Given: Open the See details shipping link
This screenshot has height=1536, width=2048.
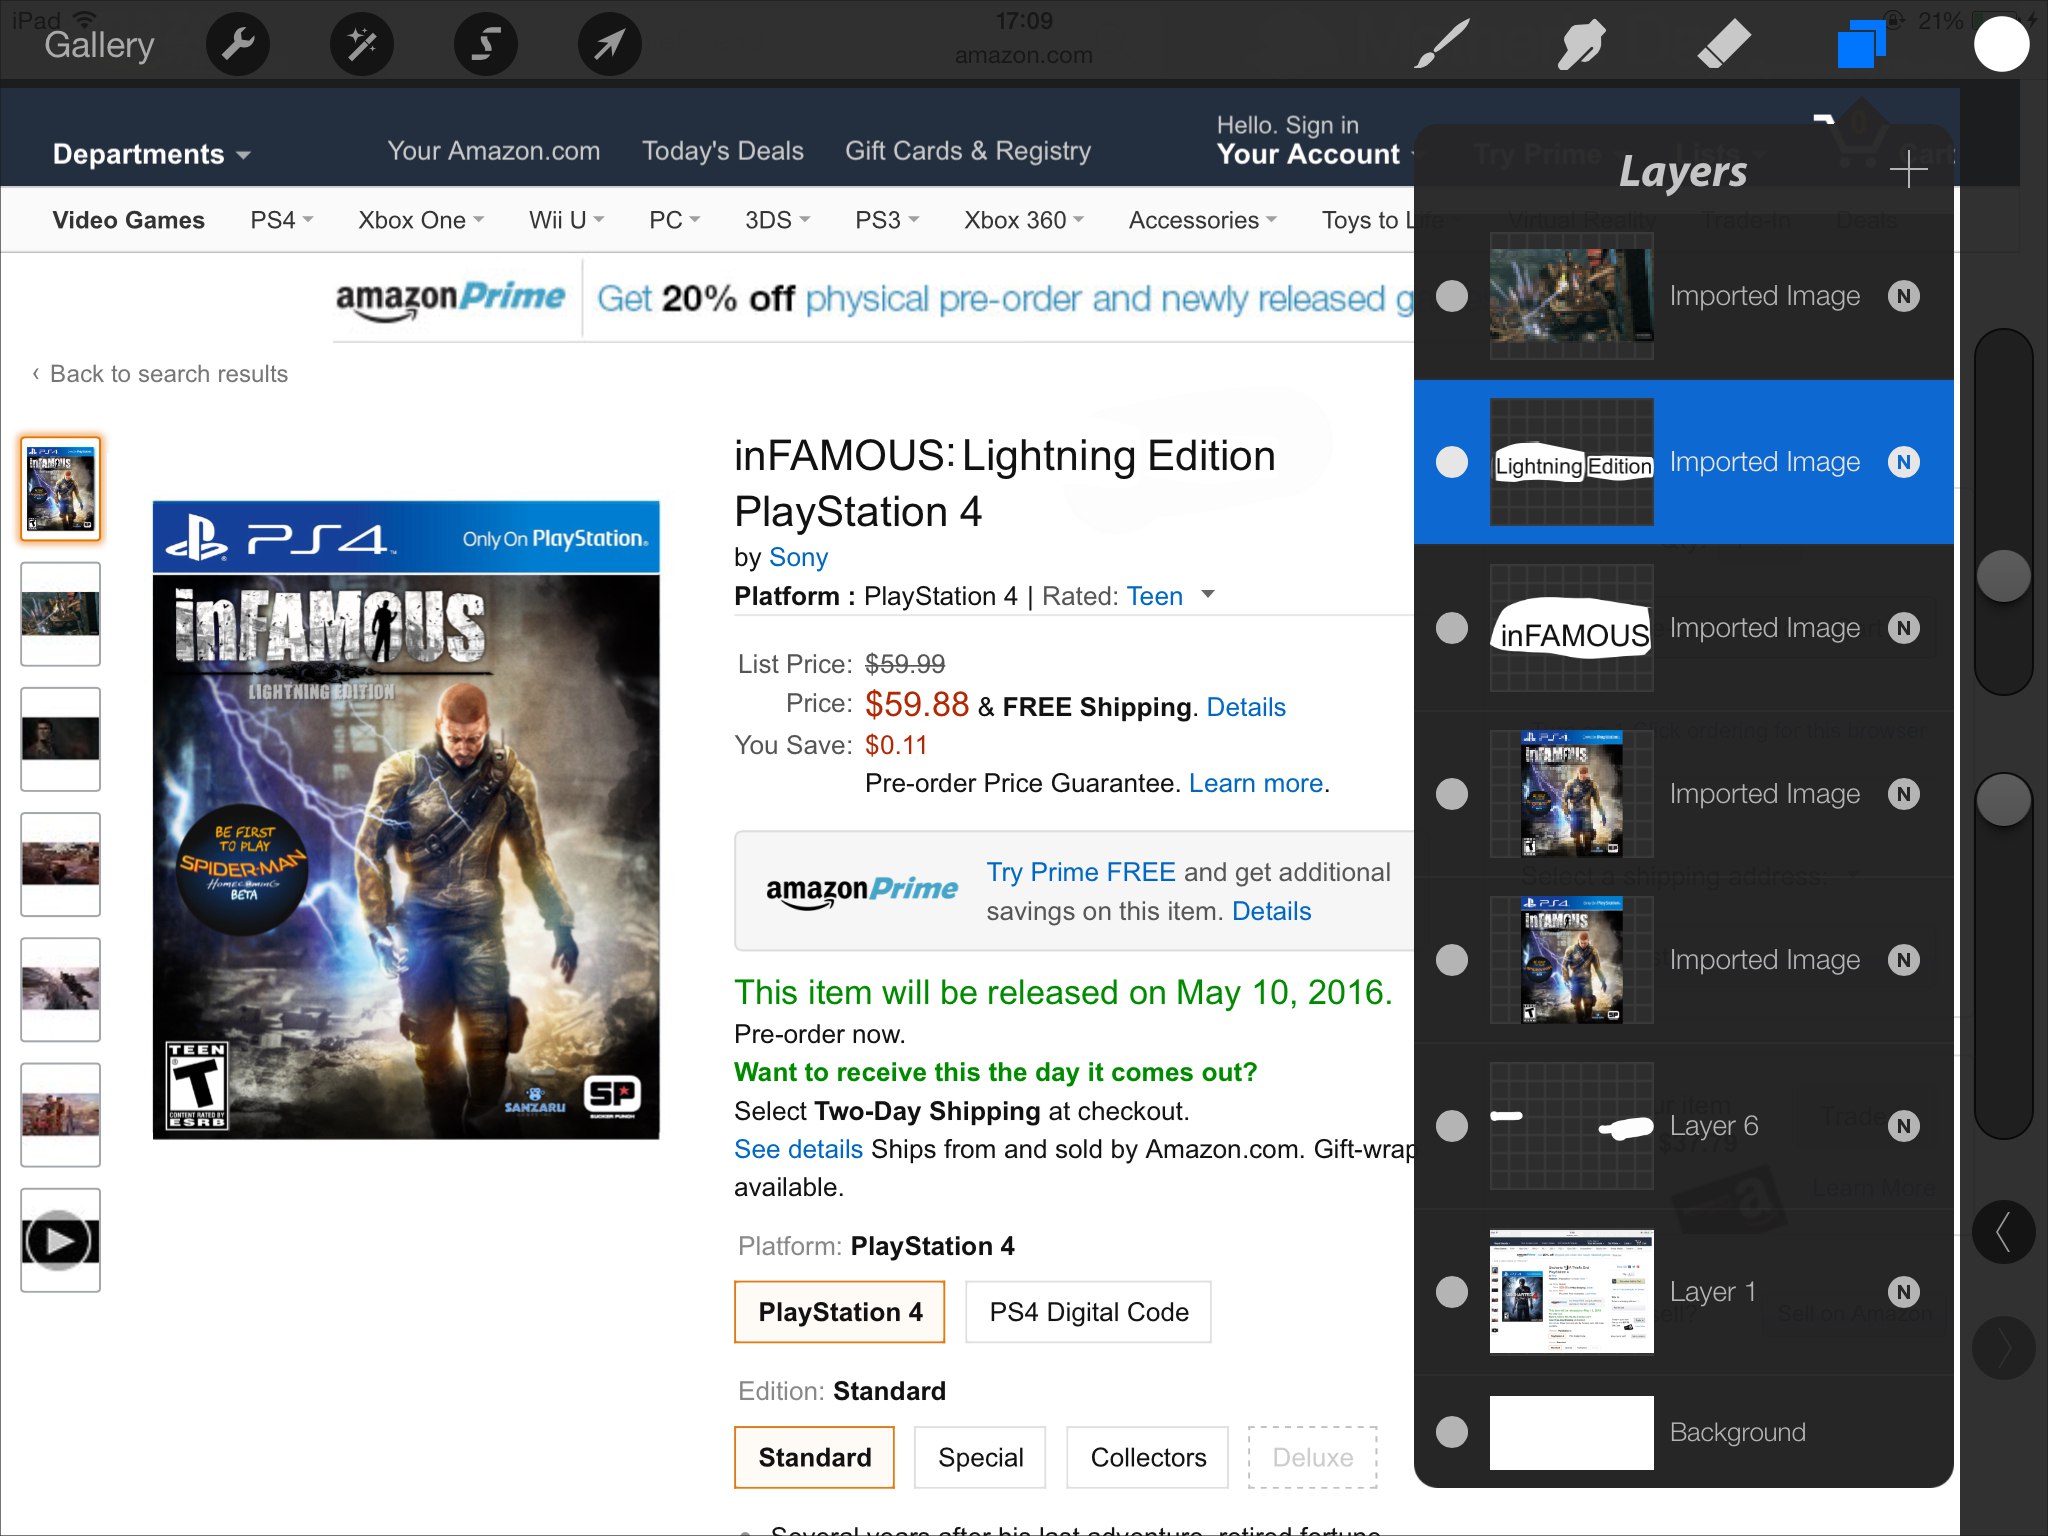Looking at the screenshot, I should click(x=798, y=1149).
